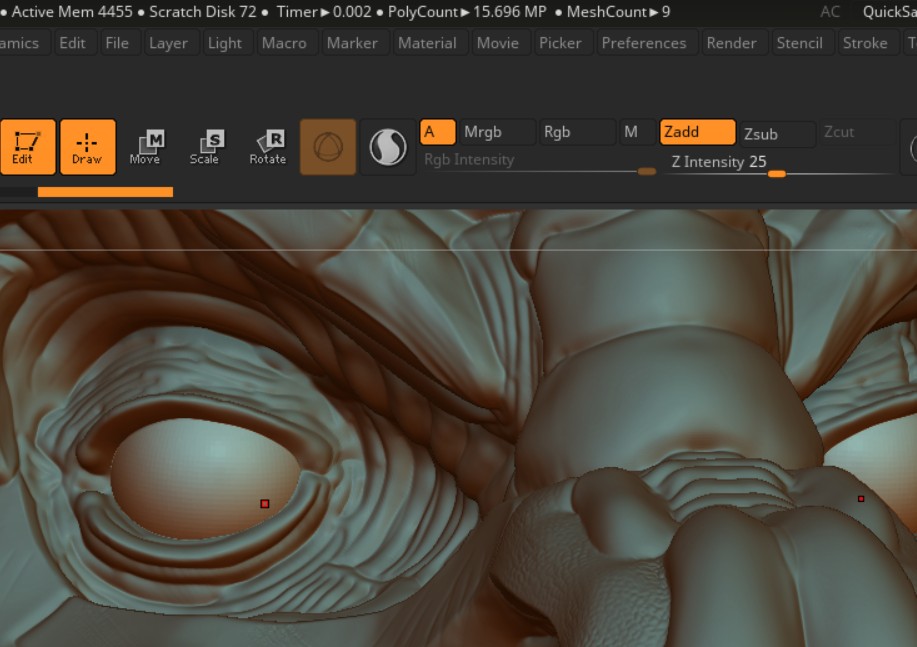Click the Rgb Intensity slider
The image size is (917, 647).
(538, 163)
